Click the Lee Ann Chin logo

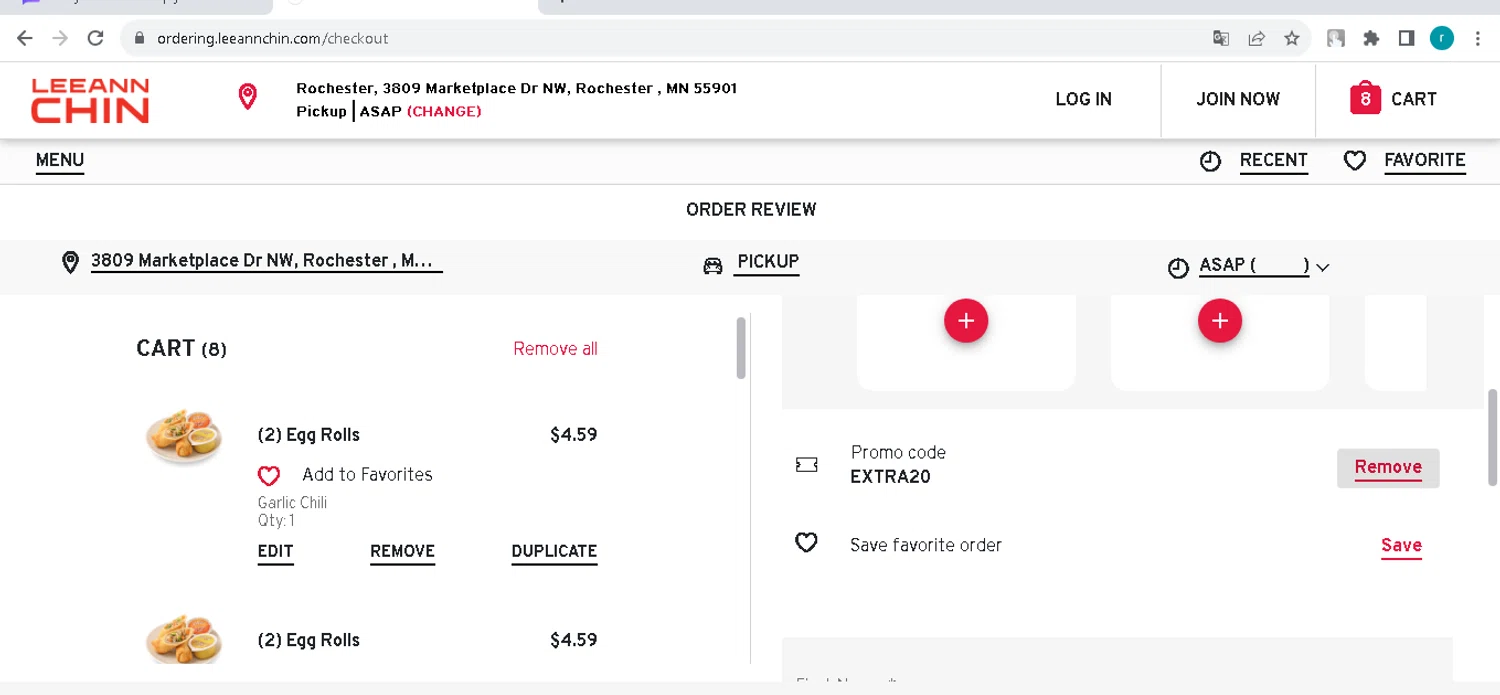(90, 100)
